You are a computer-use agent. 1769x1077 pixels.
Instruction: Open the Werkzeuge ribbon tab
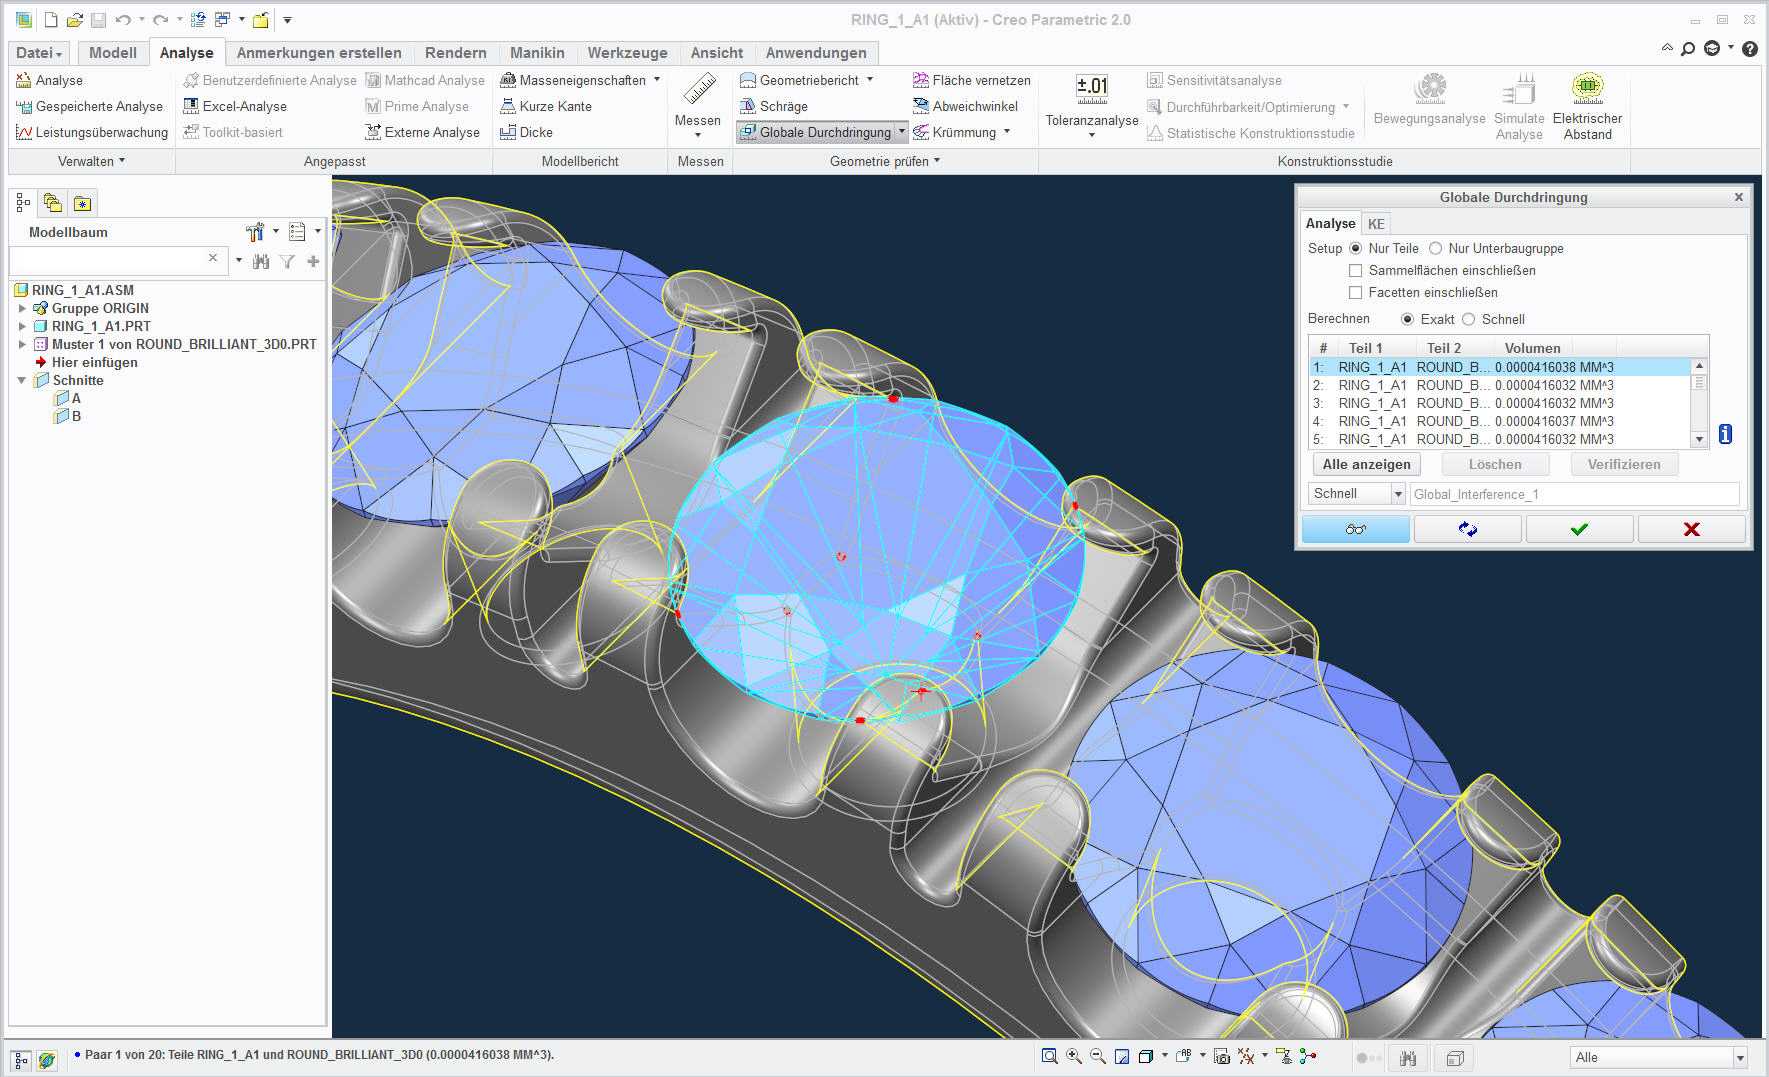(x=627, y=53)
